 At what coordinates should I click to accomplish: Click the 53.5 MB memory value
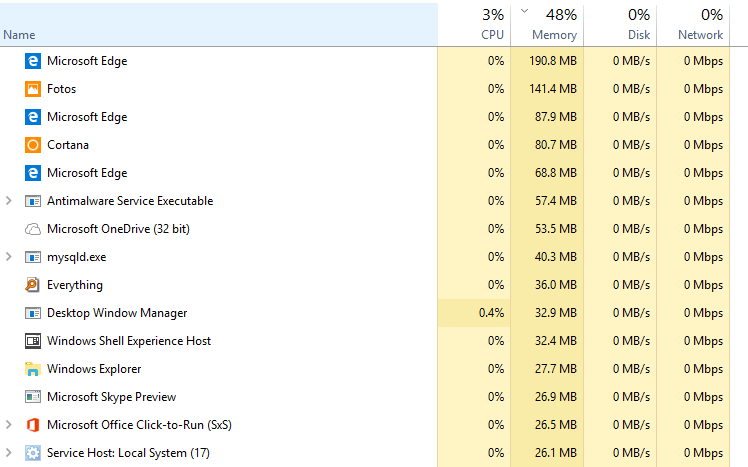coord(556,229)
